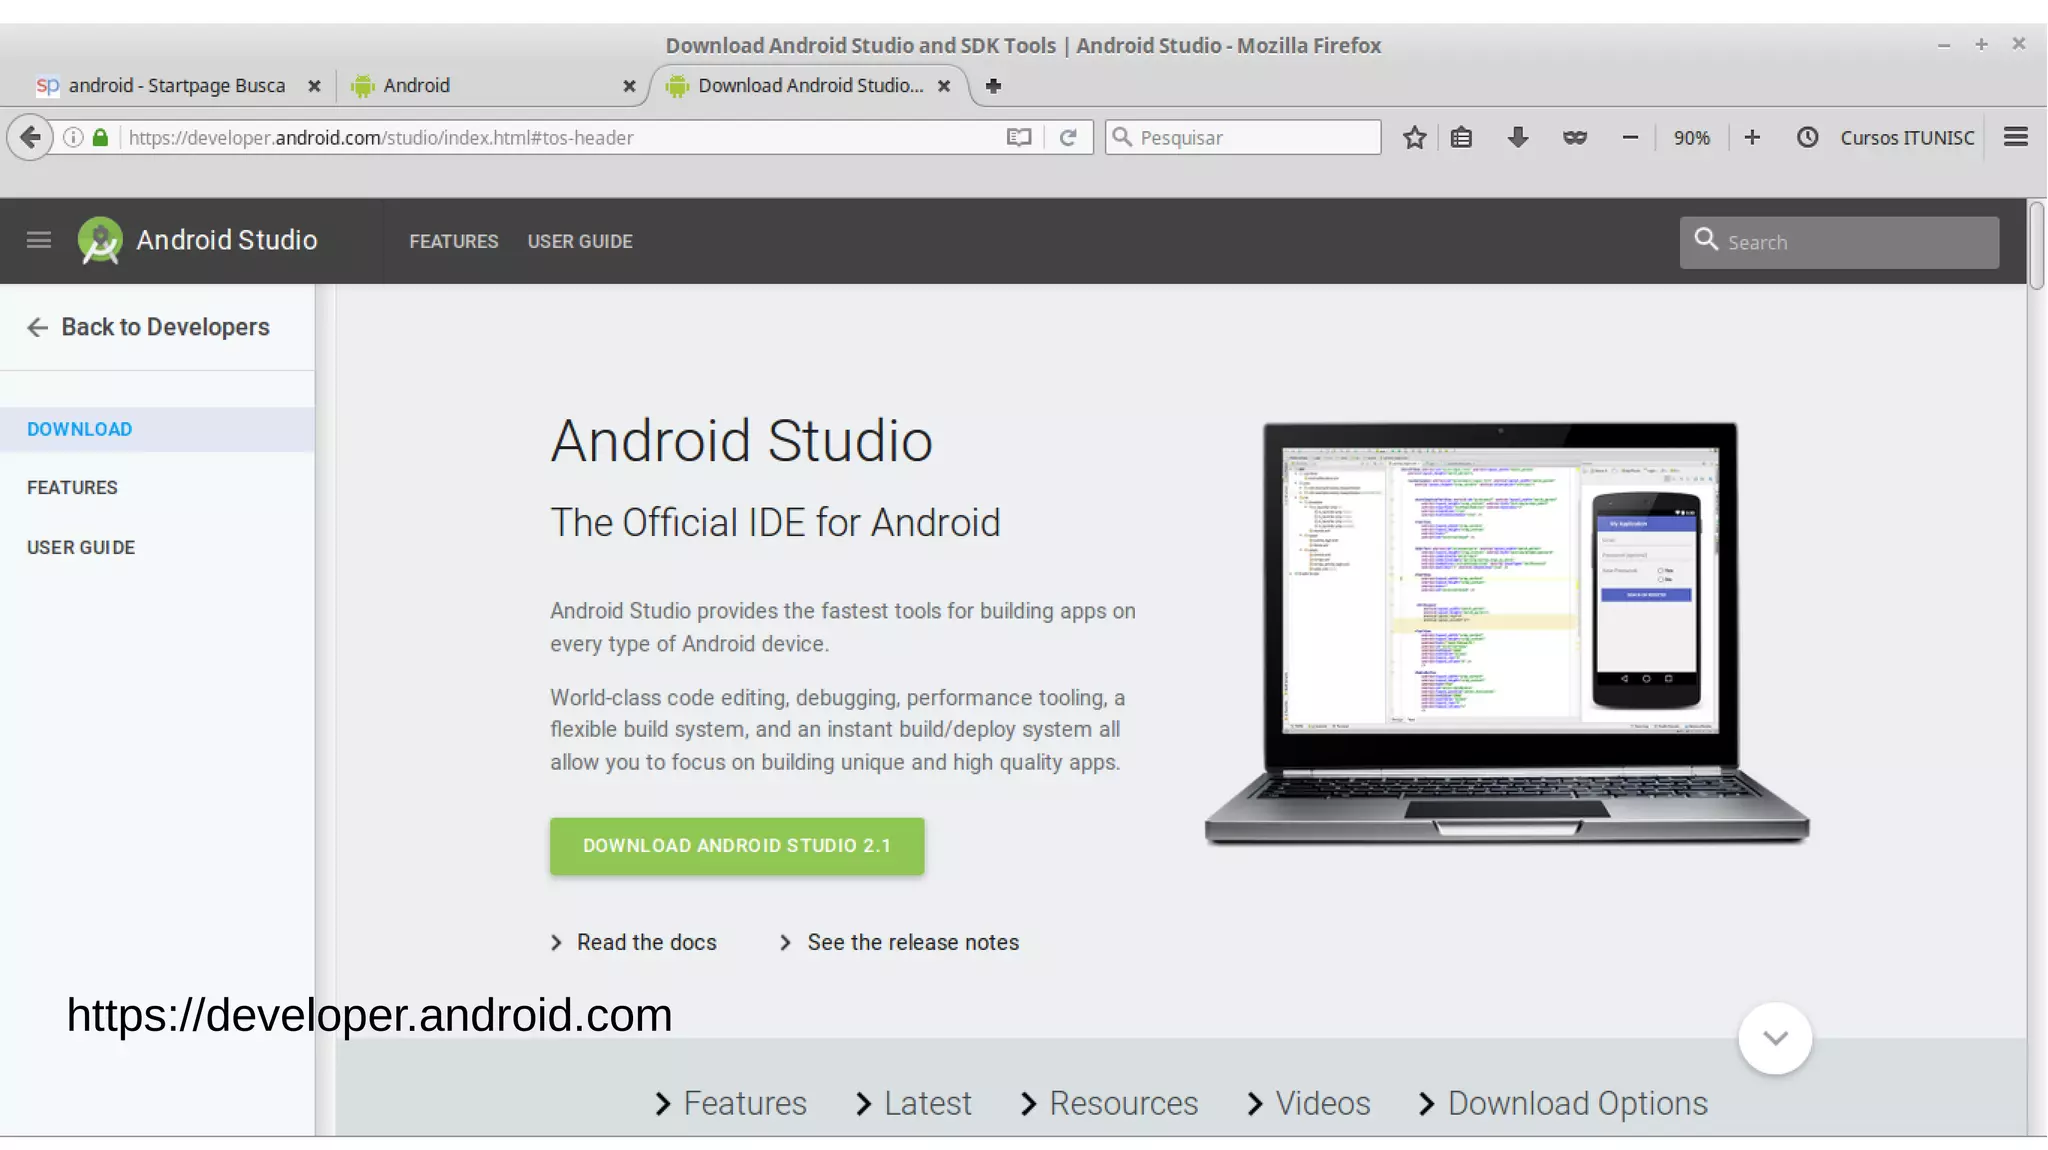The image size is (2048, 1150).
Task: Click the zoom in plus button
Action: point(1752,137)
